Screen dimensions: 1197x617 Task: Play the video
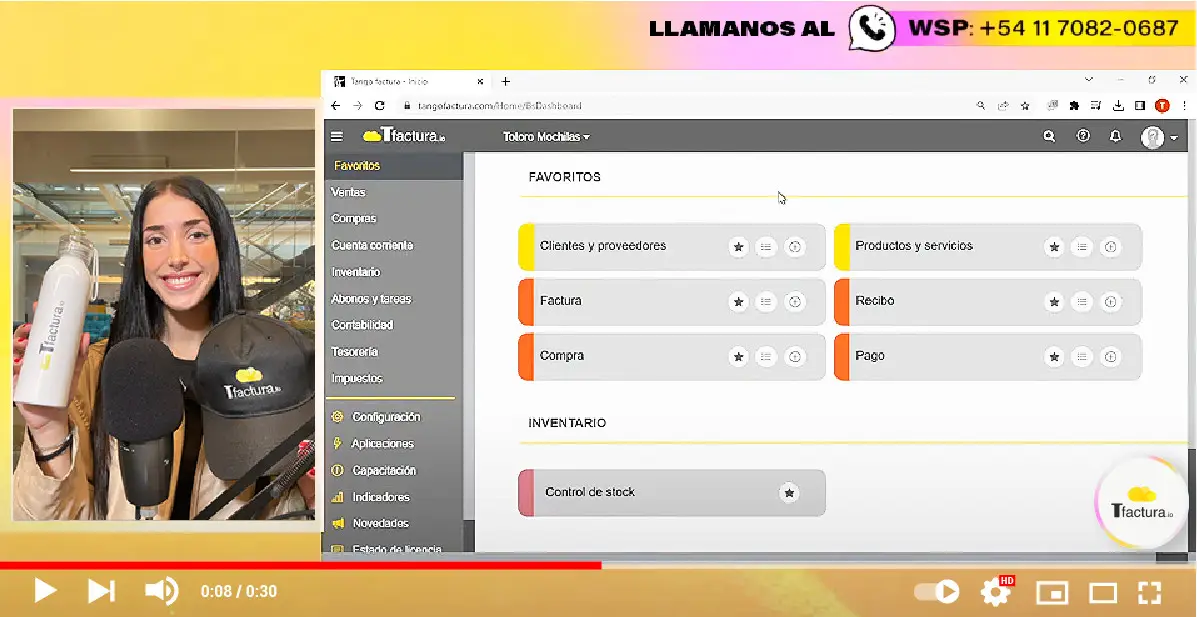pos(44,591)
